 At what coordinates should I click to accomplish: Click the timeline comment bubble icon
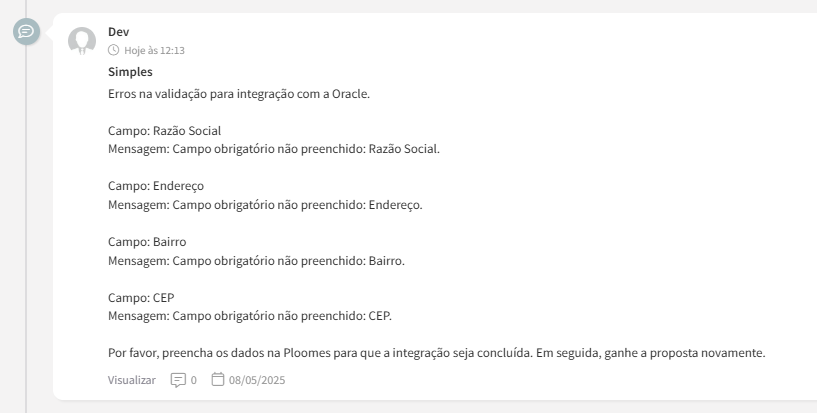(26, 32)
